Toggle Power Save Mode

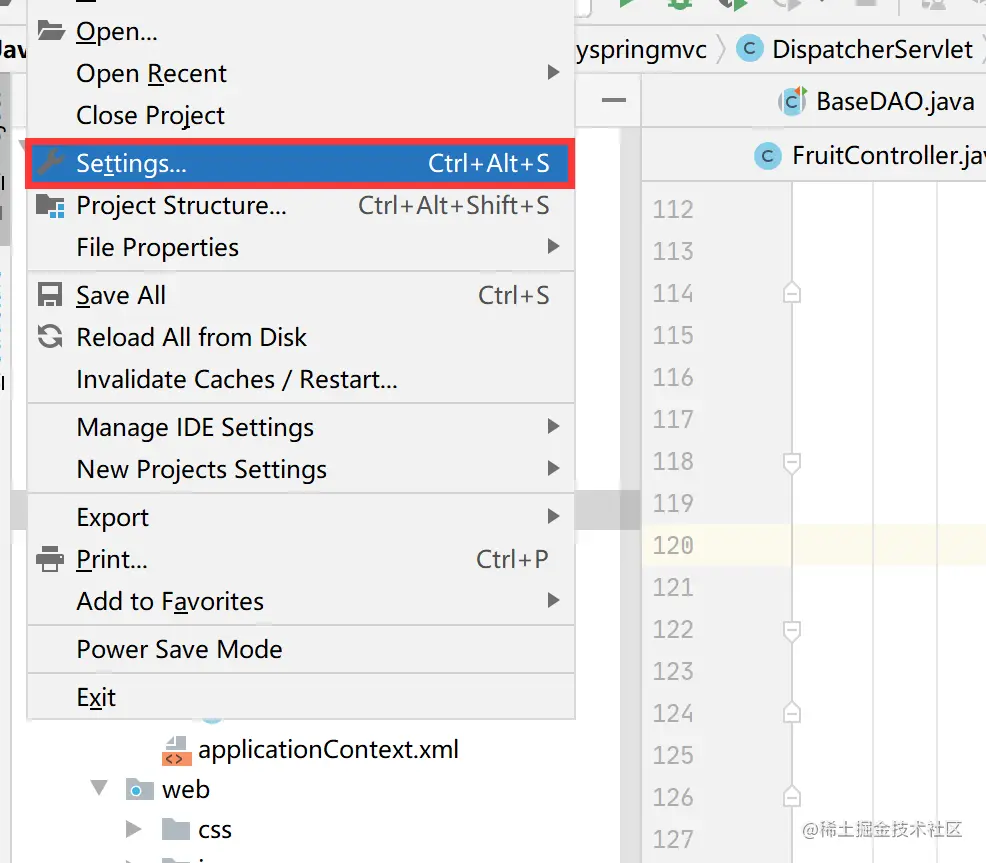point(179,649)
